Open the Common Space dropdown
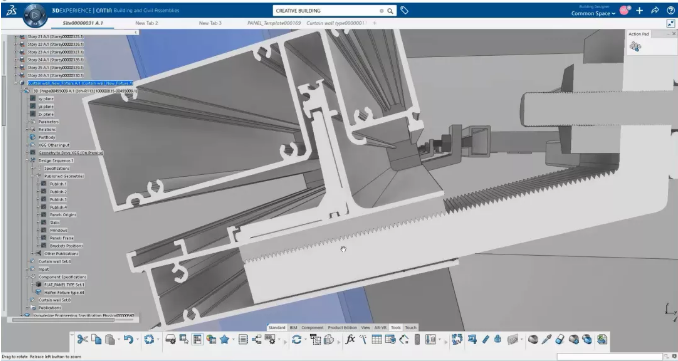 coord(593,13)
